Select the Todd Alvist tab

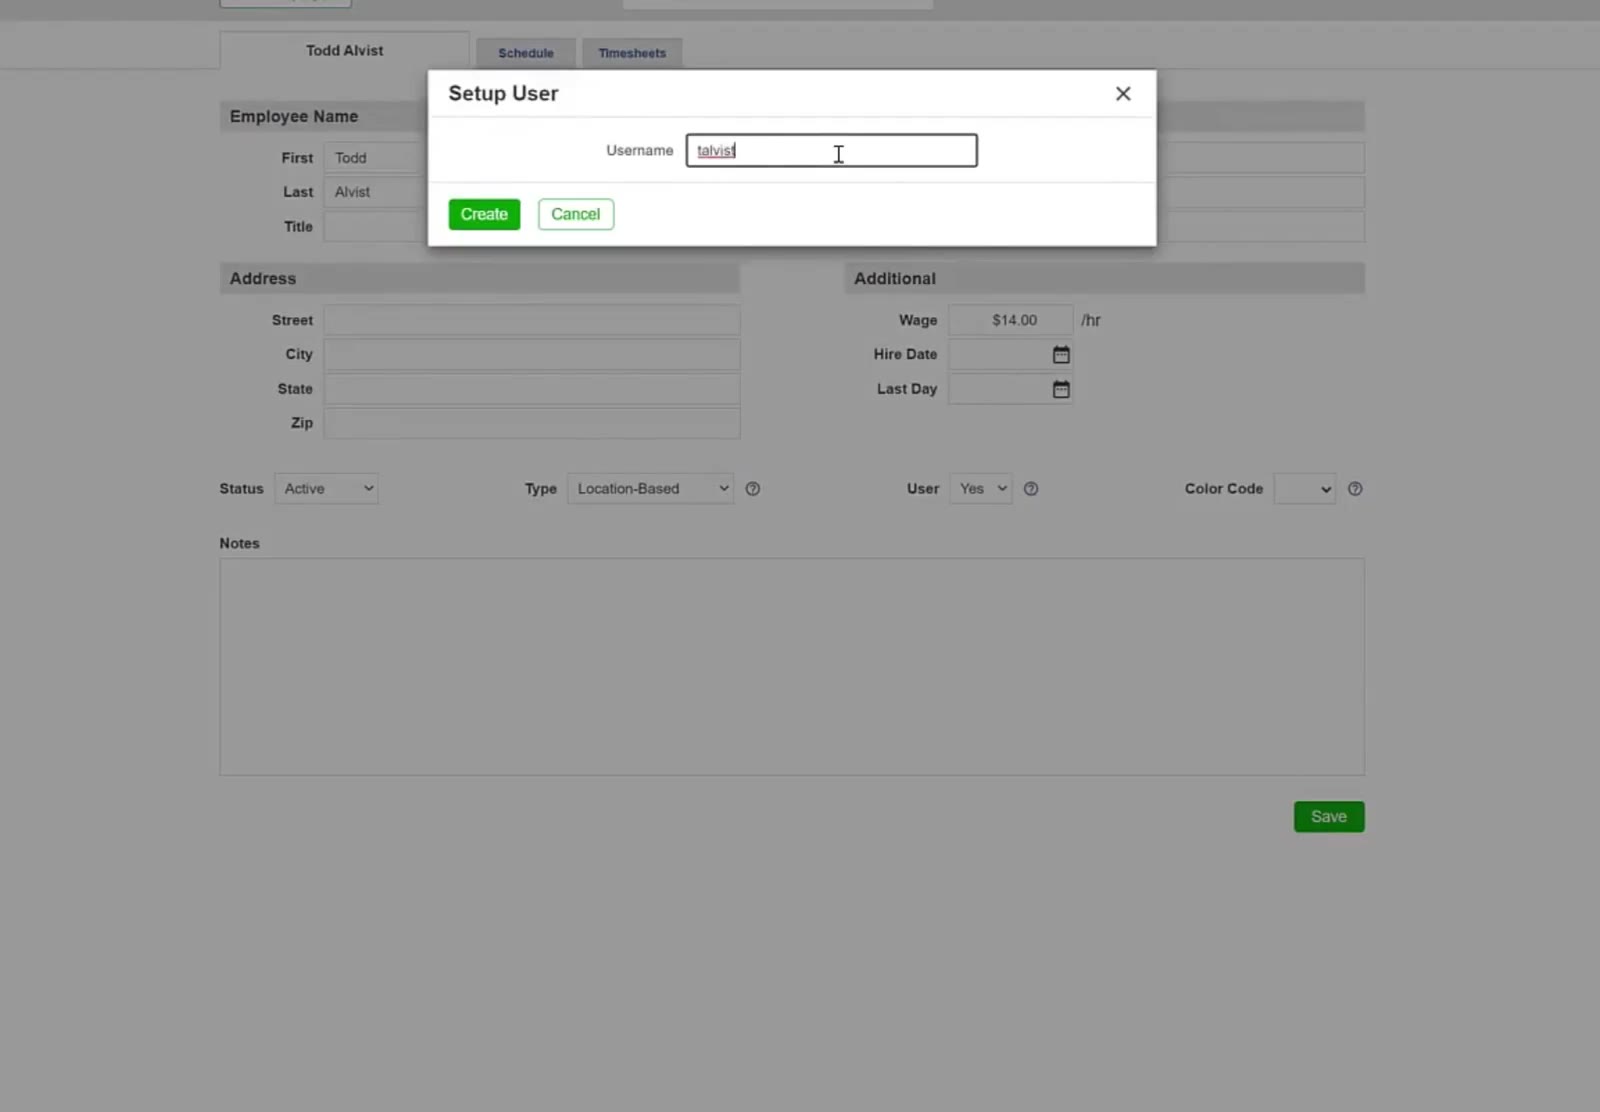(x=344, y=50)
